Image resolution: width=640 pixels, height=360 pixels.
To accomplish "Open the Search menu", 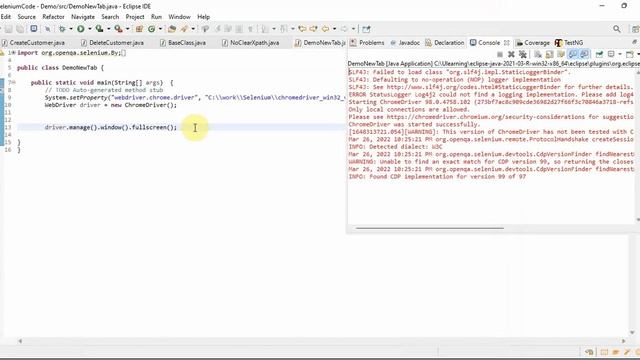I will tap(110, 17).
